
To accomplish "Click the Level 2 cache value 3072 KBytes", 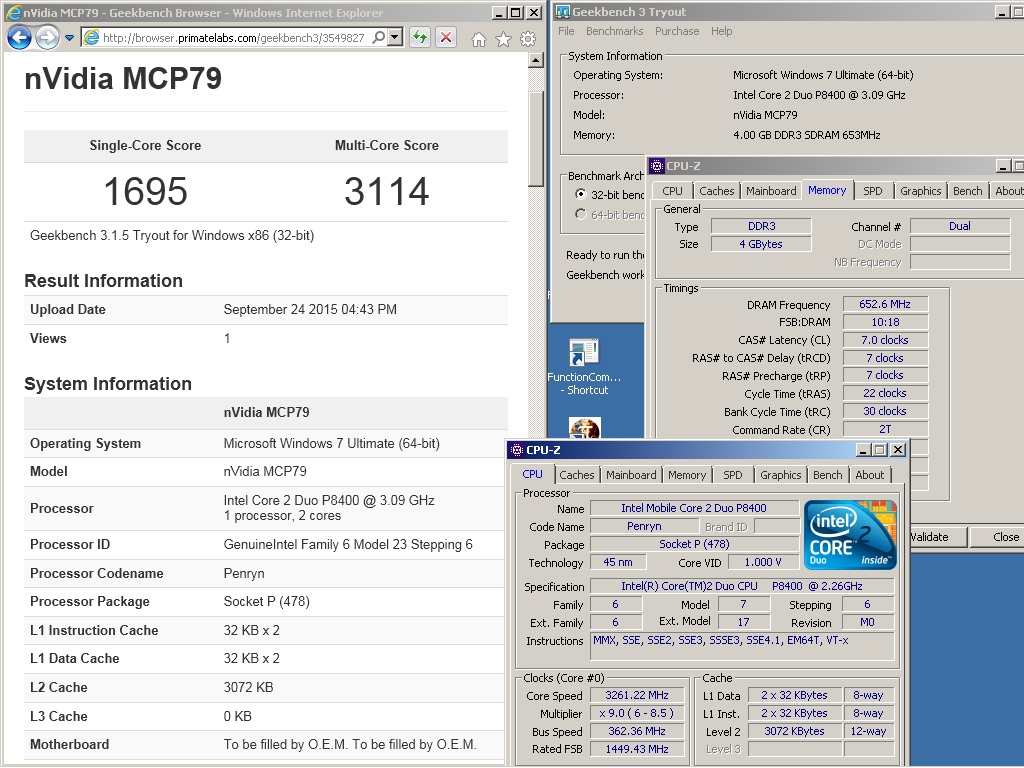I will point(794,731).
